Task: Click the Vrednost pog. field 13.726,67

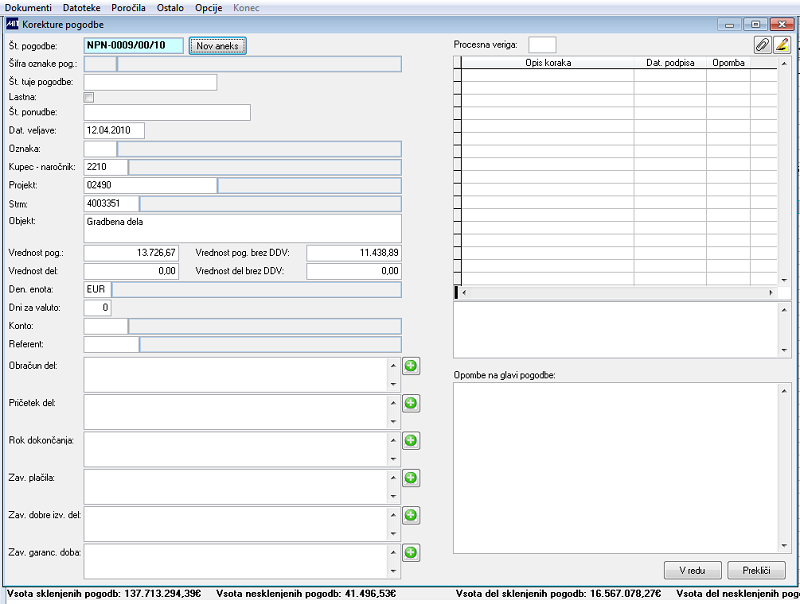Action: [x=131, y=253]
